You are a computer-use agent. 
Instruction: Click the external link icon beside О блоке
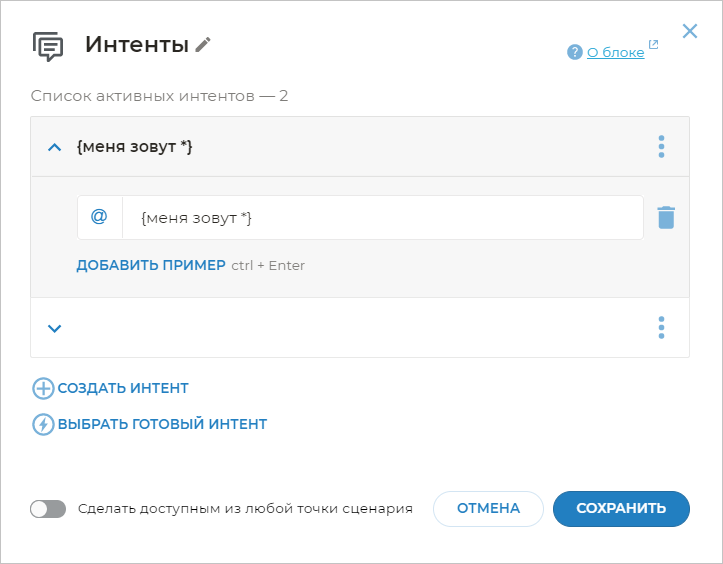654,45
